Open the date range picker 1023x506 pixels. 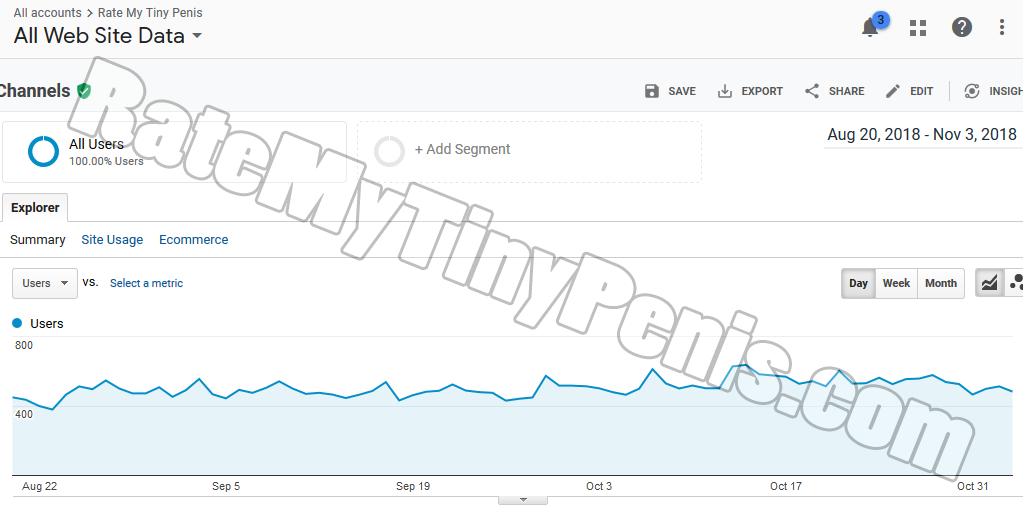(921, 135)
